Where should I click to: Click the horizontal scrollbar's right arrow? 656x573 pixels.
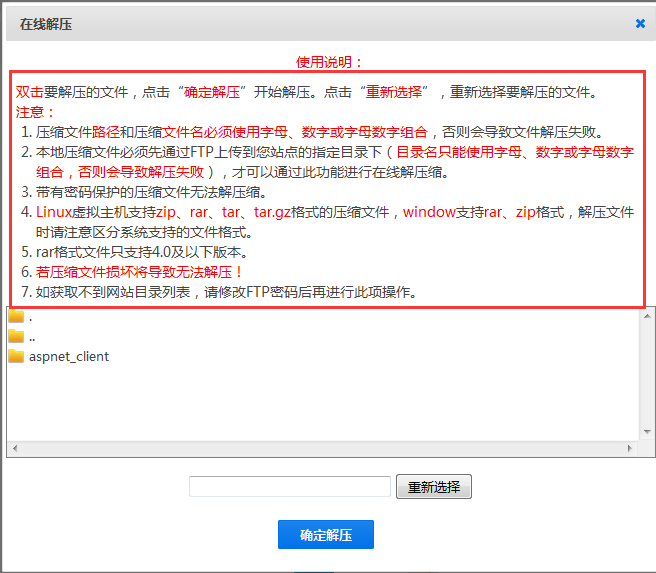(630, 449)
